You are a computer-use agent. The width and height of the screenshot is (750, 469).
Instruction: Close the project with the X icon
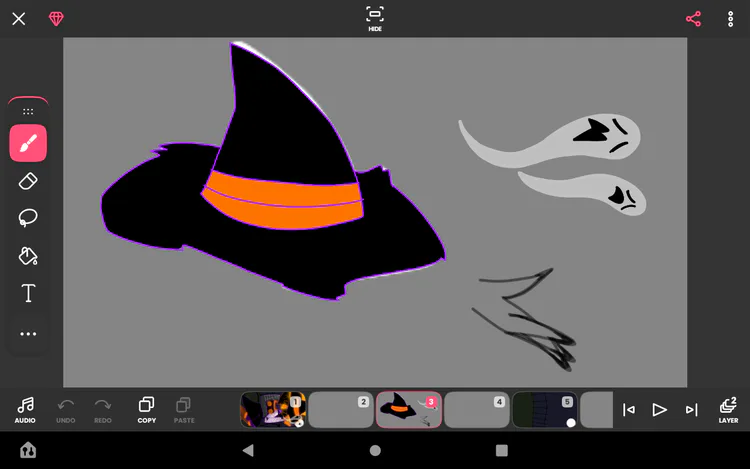(x=19, y=19)
